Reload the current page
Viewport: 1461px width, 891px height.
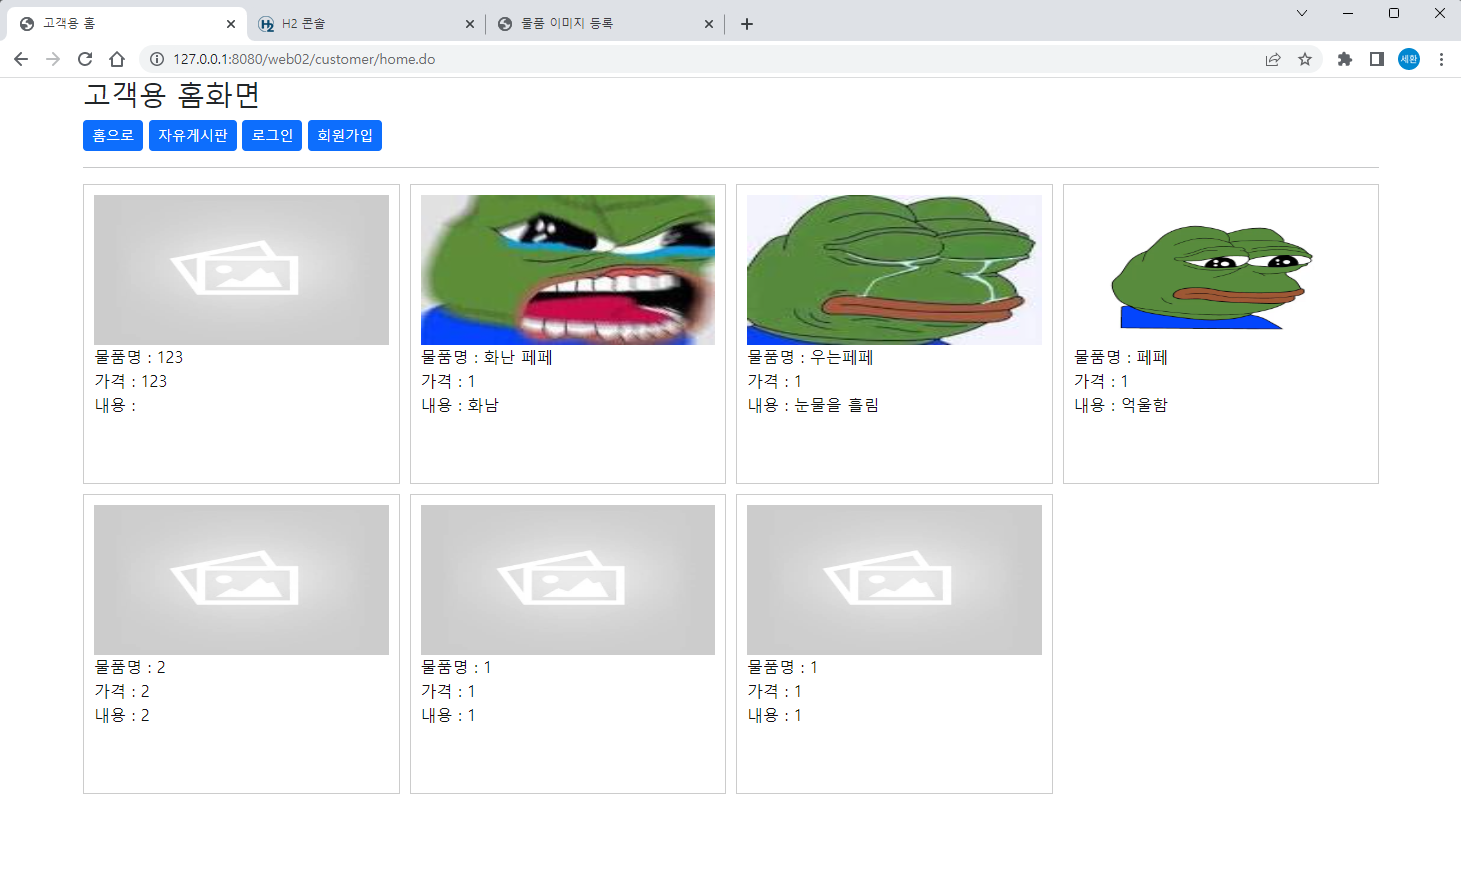pos(85,59)
